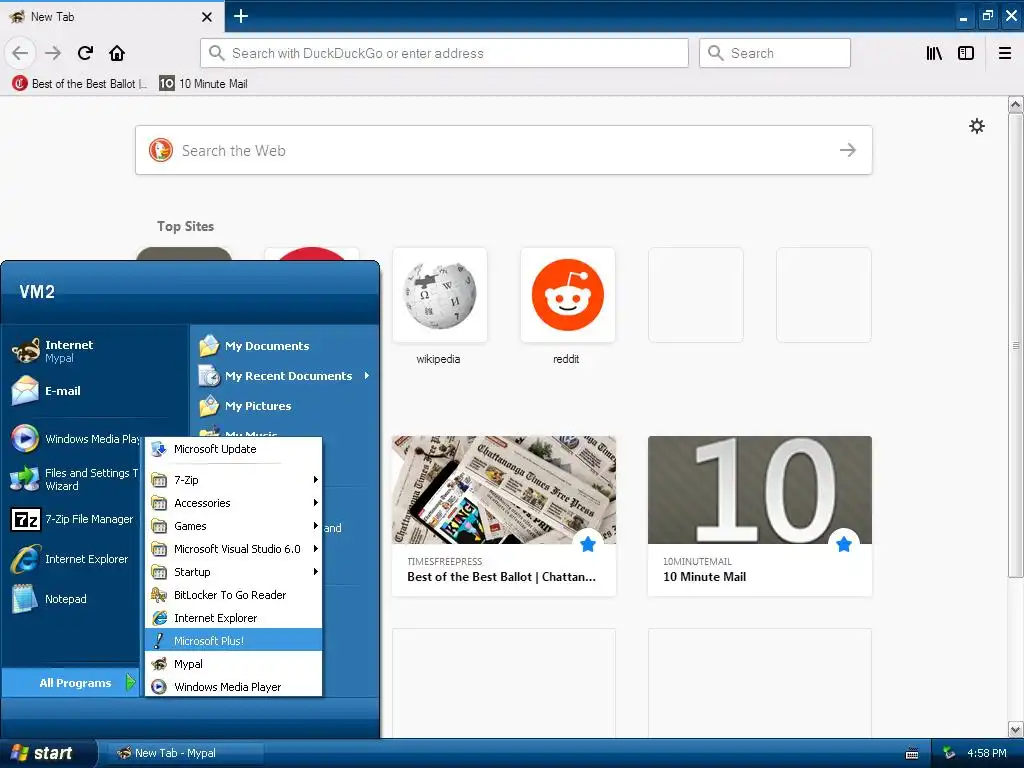This screenshot has height=768, width=1024.
Task: Expand Microsoft Visual Studio 6.0 folder
Action: click(x=234, y=549)
